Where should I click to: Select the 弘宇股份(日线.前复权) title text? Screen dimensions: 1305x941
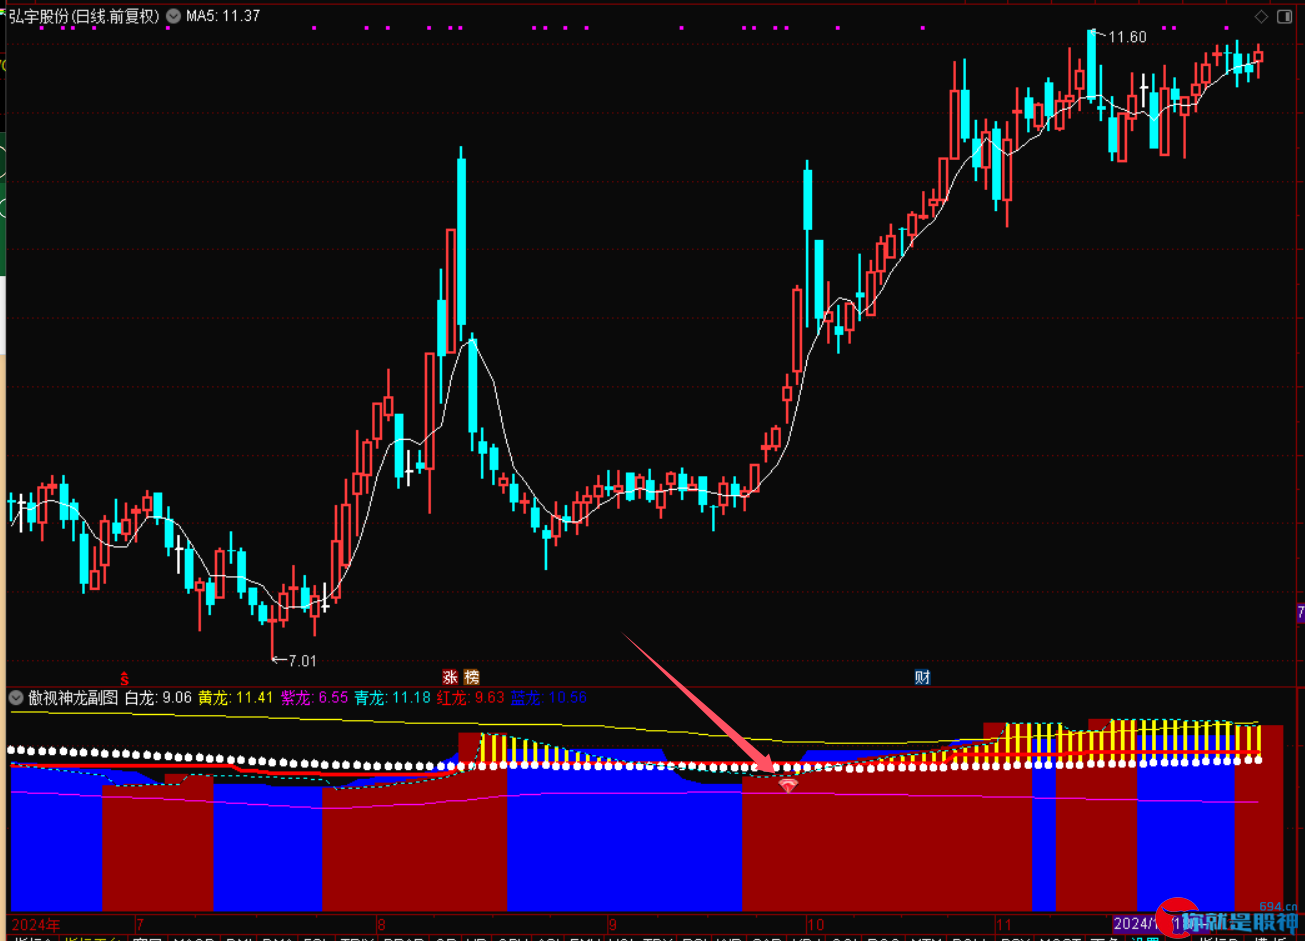point(85,16)
